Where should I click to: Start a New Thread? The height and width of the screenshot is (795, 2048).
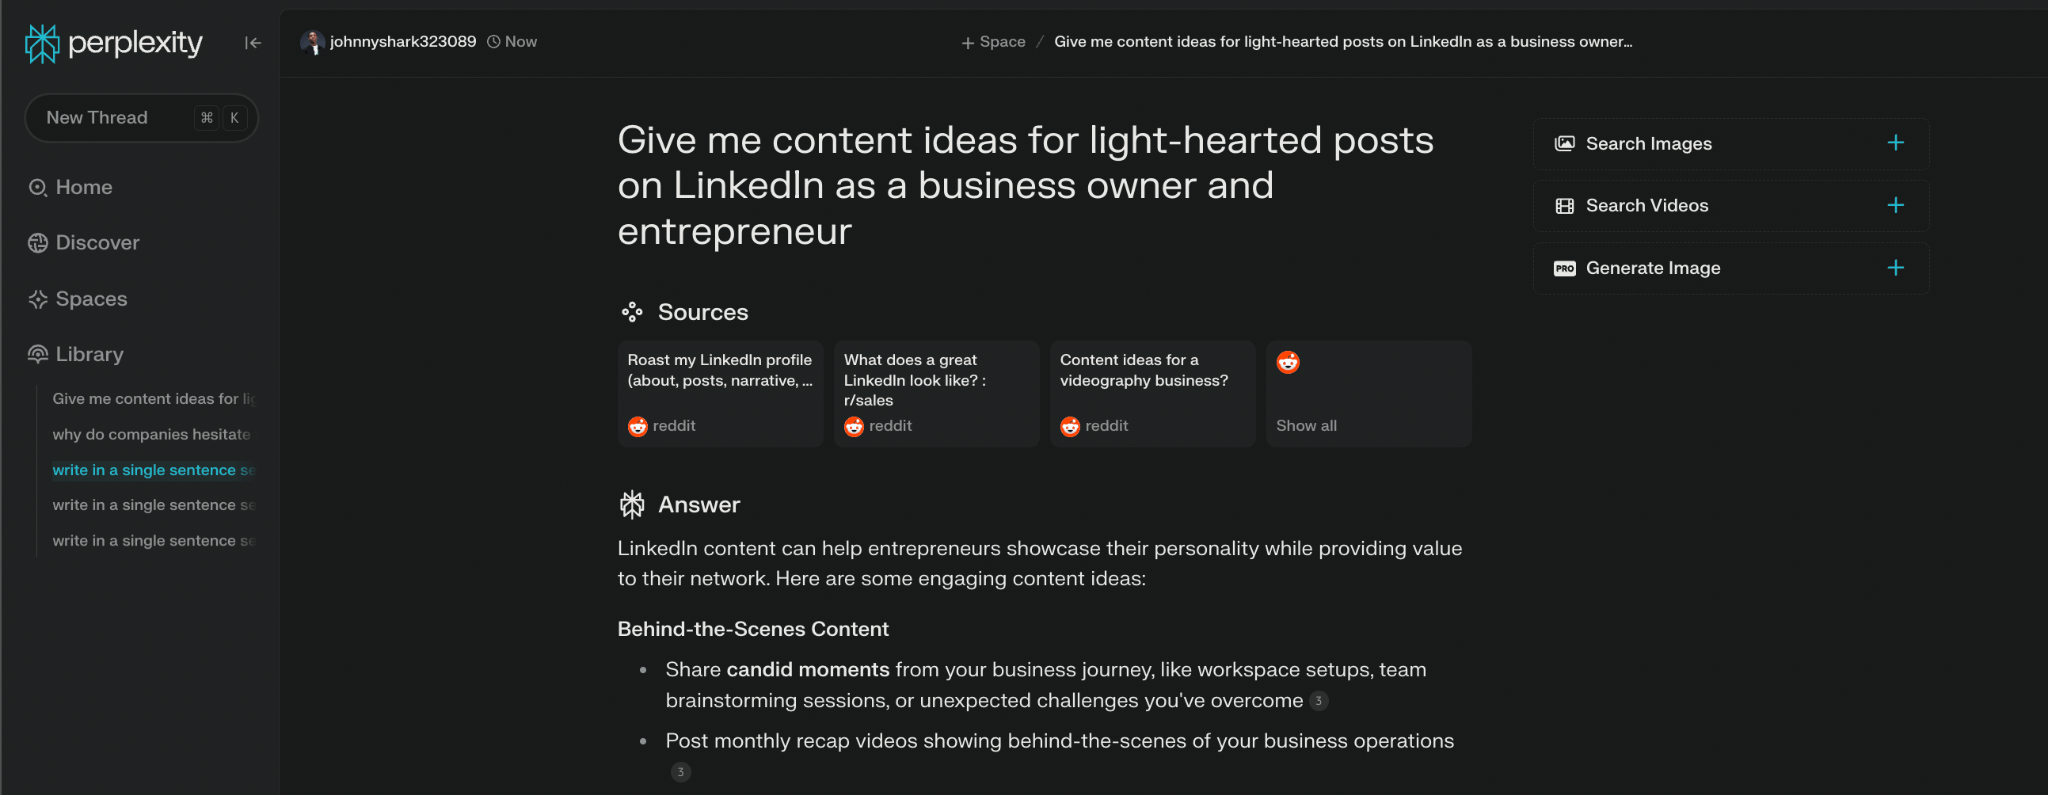97,118
